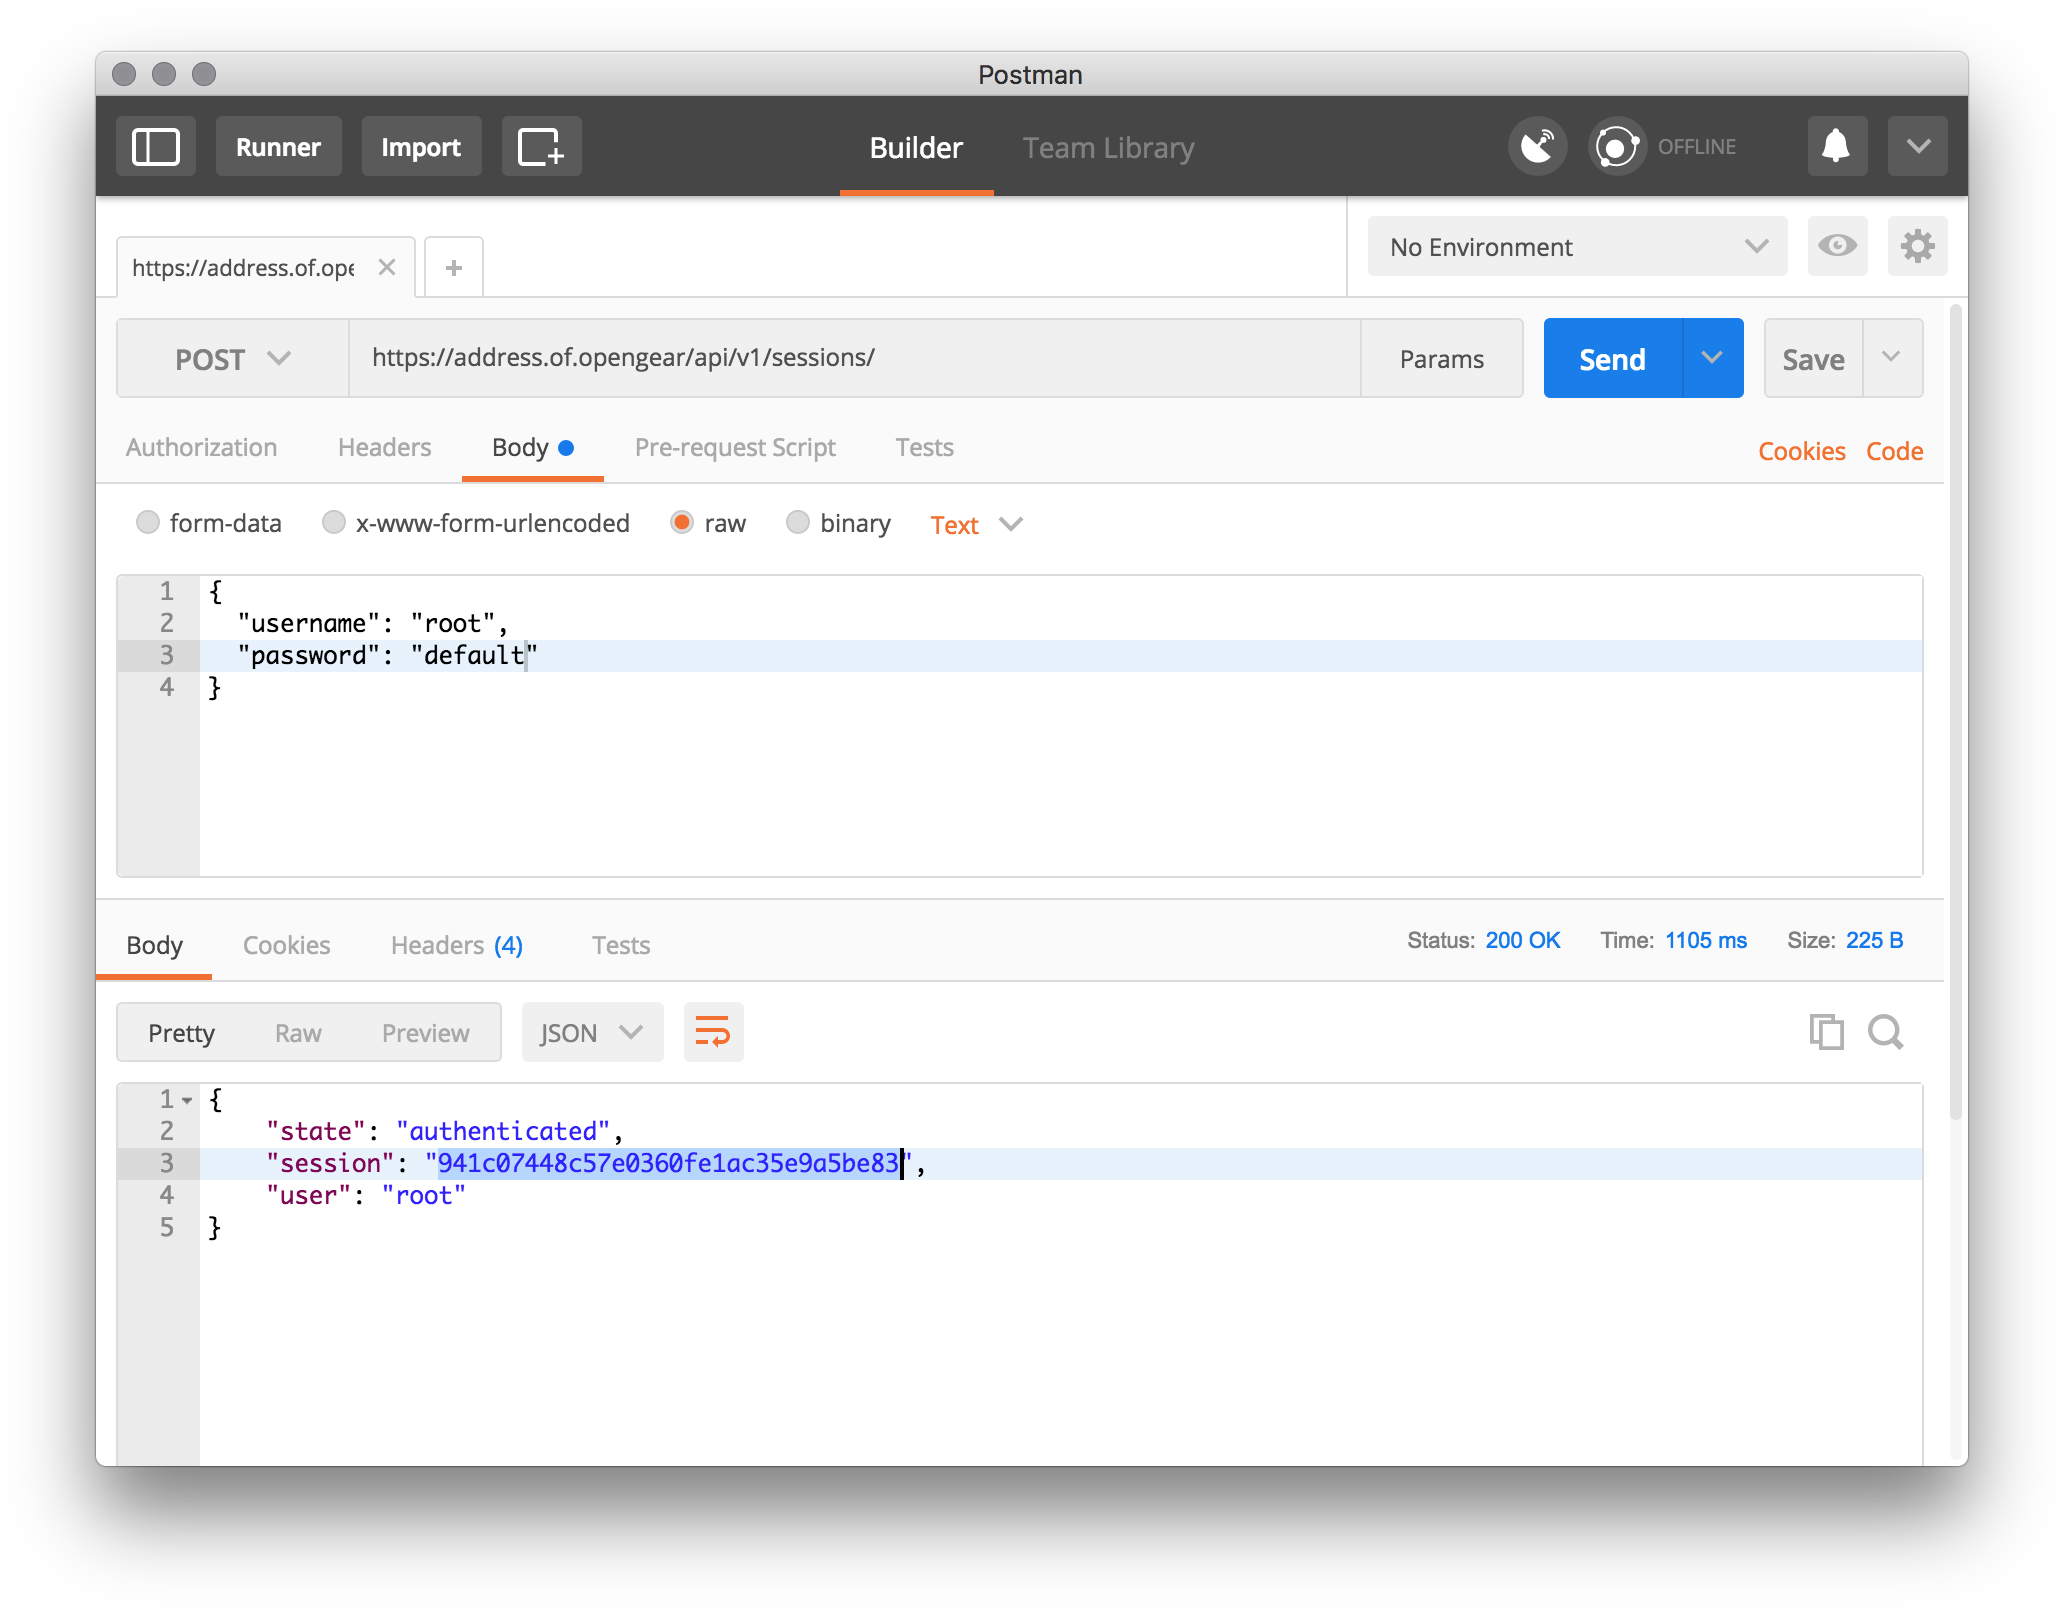Open the Text content type dropdown
The height and width of the screenshot is (1613, 2063).
tap(976, 524)
